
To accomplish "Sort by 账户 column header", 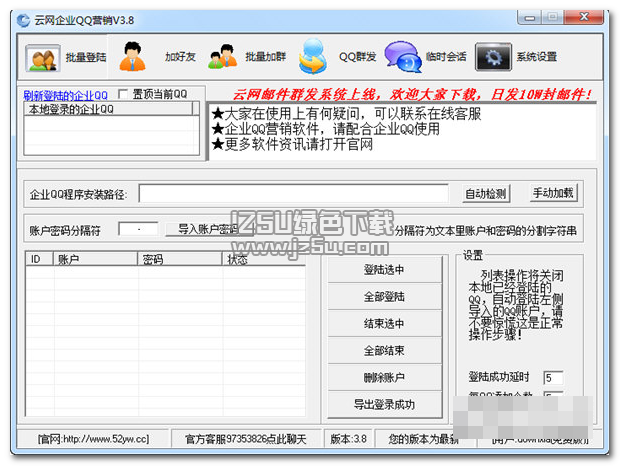I will (x=95, y=259).
